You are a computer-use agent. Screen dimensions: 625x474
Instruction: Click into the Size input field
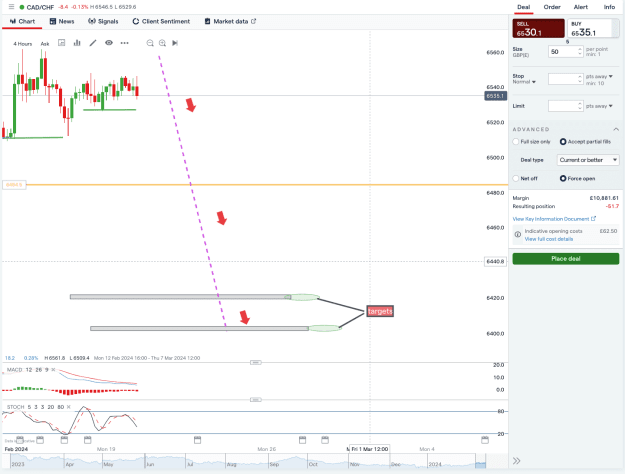[562, 51]
